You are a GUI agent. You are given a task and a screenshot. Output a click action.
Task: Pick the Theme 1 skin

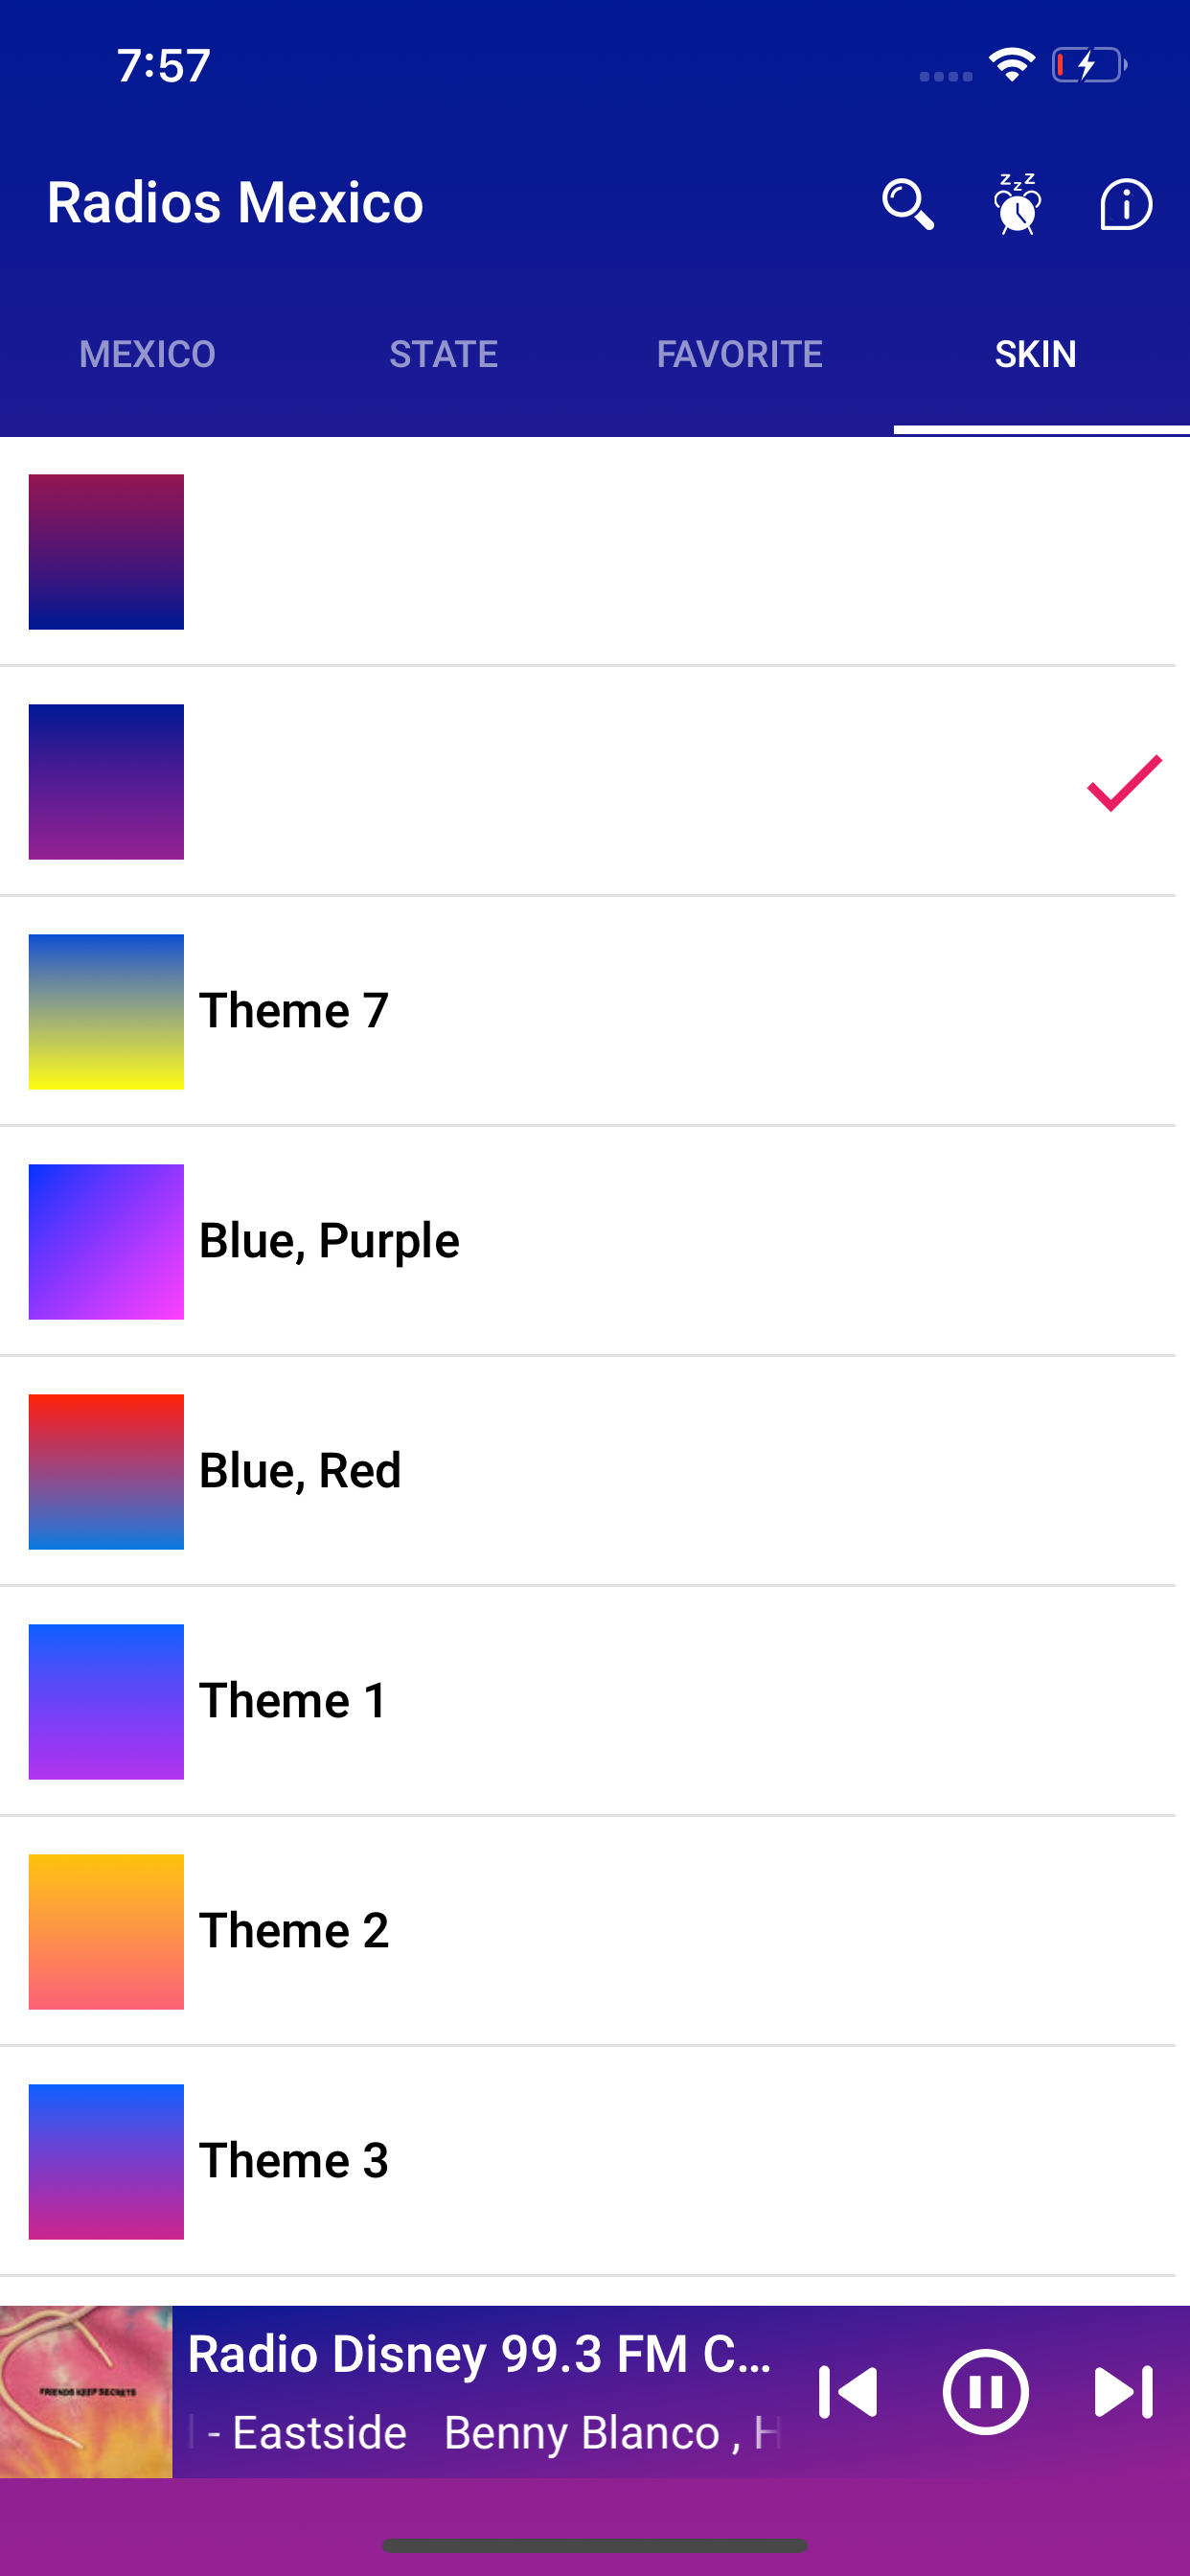(x=294, y=1701)
